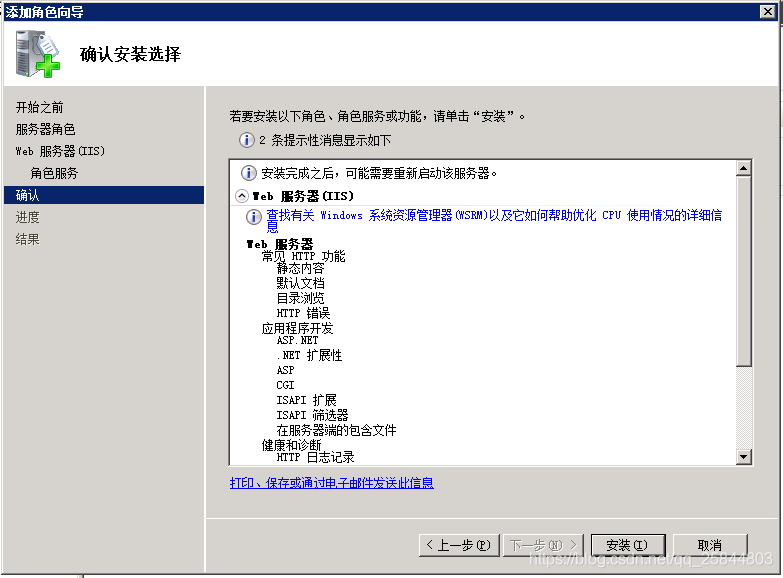Click the scrollbar up arrow in list
783x578 pixels.
[x=744, y=169]
